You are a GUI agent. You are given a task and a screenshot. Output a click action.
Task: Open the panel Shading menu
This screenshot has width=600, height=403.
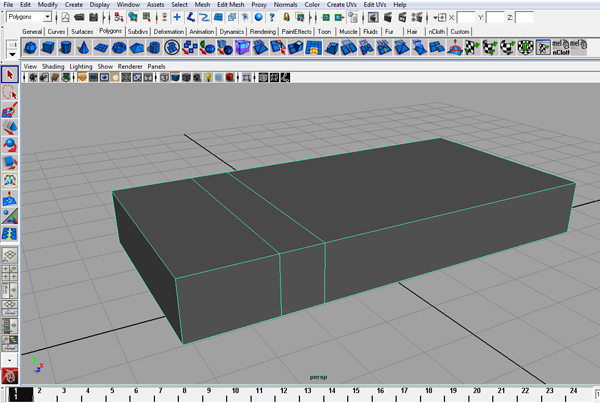coord(53,67)
